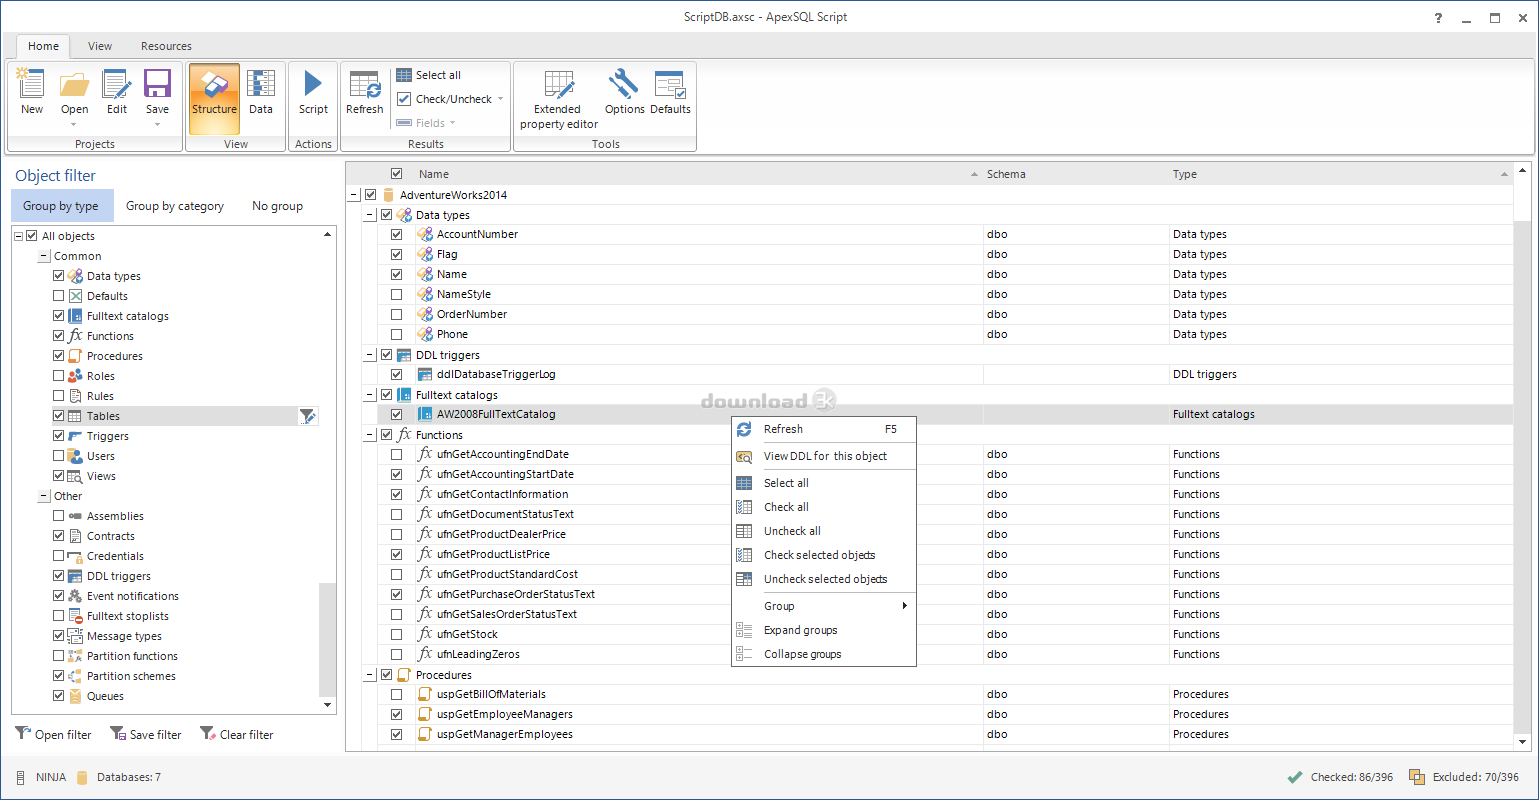This screenshot has height=800, width=1539.
Task: Click the View DDL for this object icon
Action: tap(744, 456)
